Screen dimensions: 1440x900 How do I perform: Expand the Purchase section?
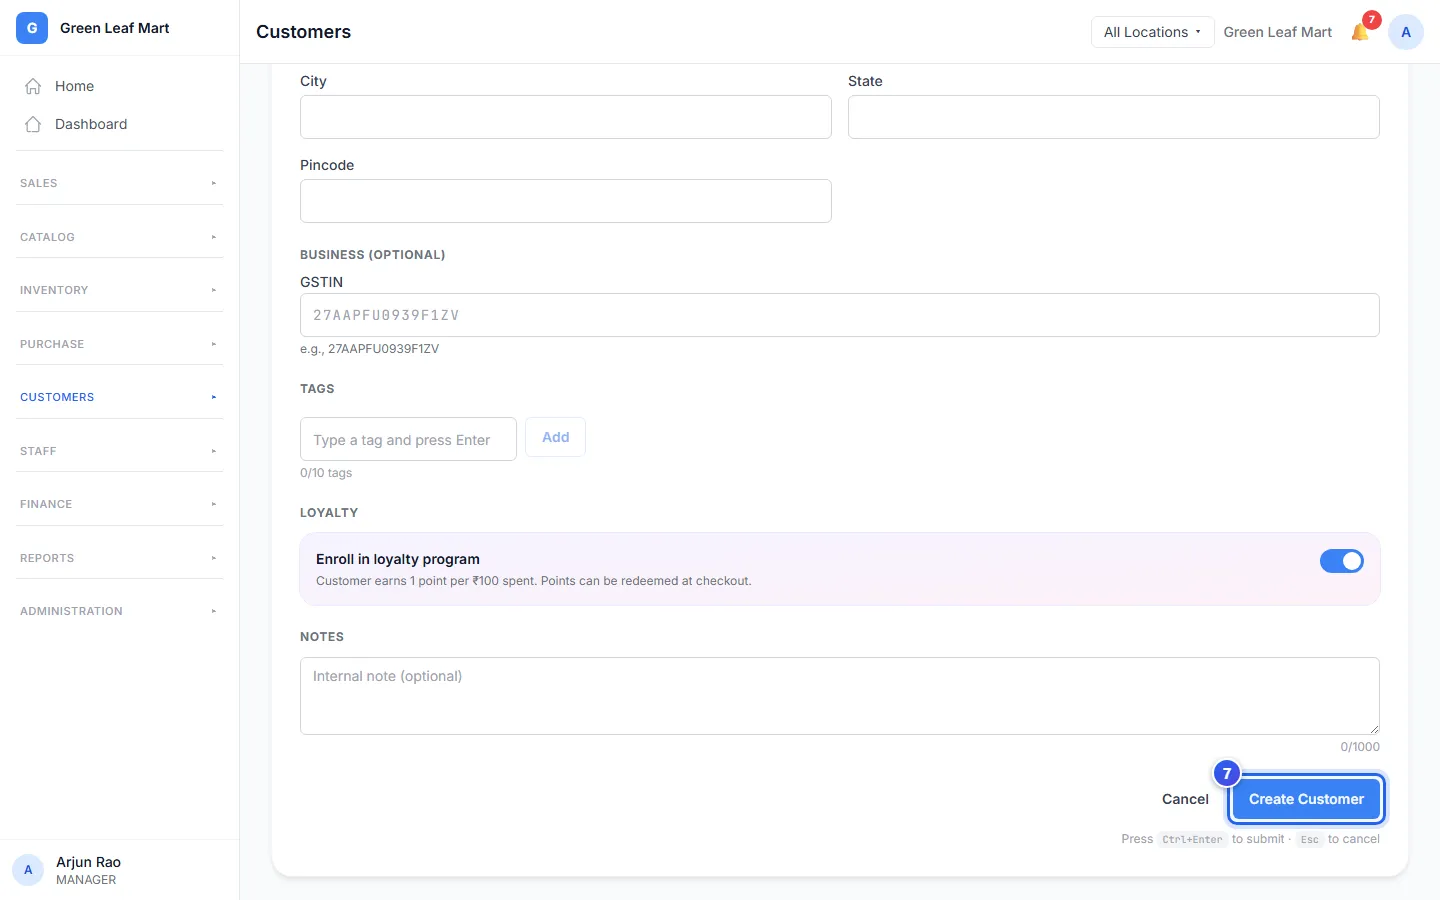pyautogui.click(x=120, y=344)
